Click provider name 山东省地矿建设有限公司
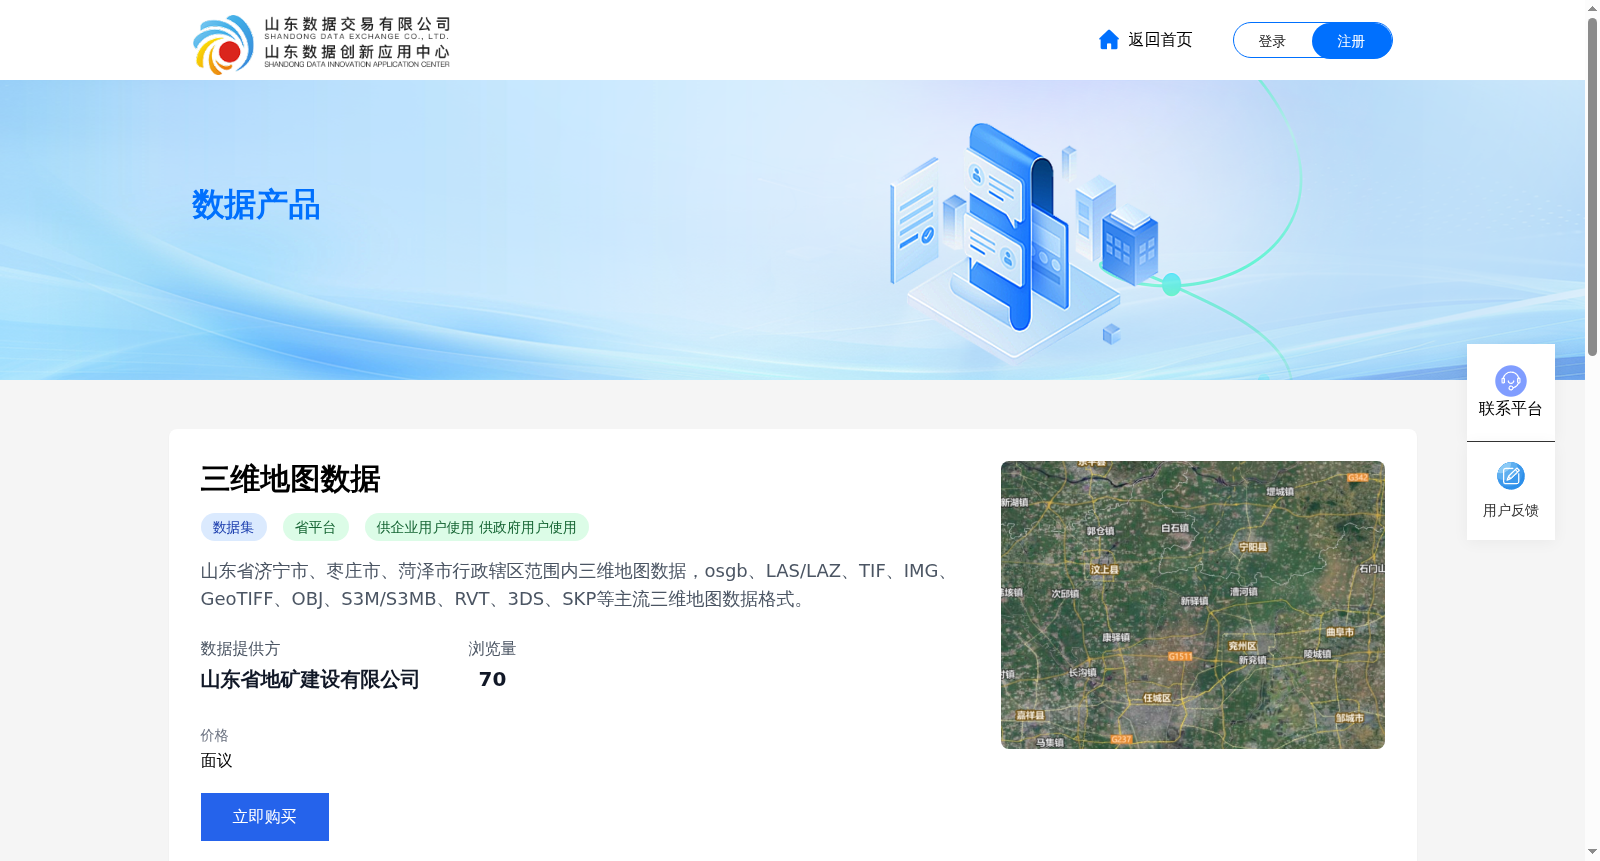The image size is (1600, 861). (310, 680)
